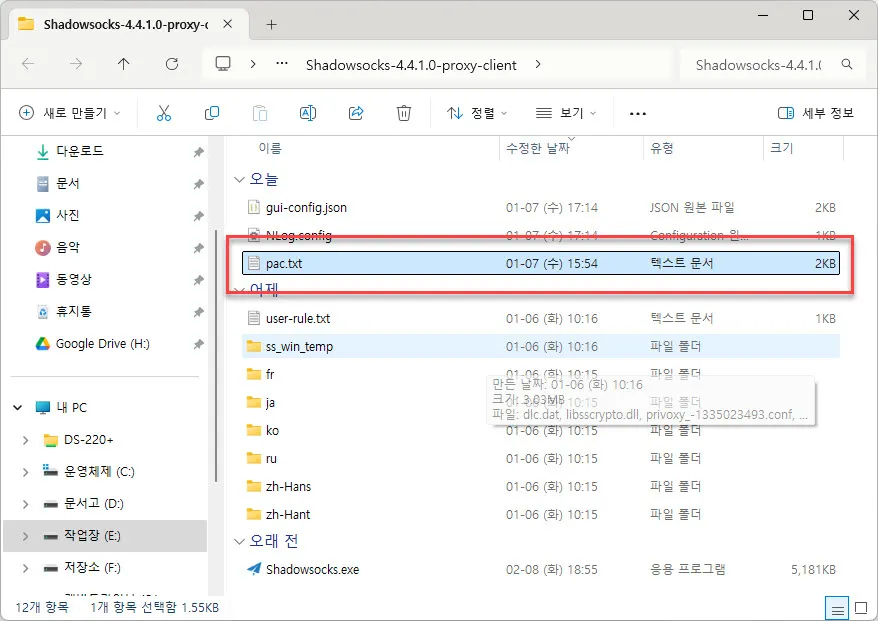Expand the 작업장 (E:) drive node
This screenshot has height=621, width=878.
(25, 536)
